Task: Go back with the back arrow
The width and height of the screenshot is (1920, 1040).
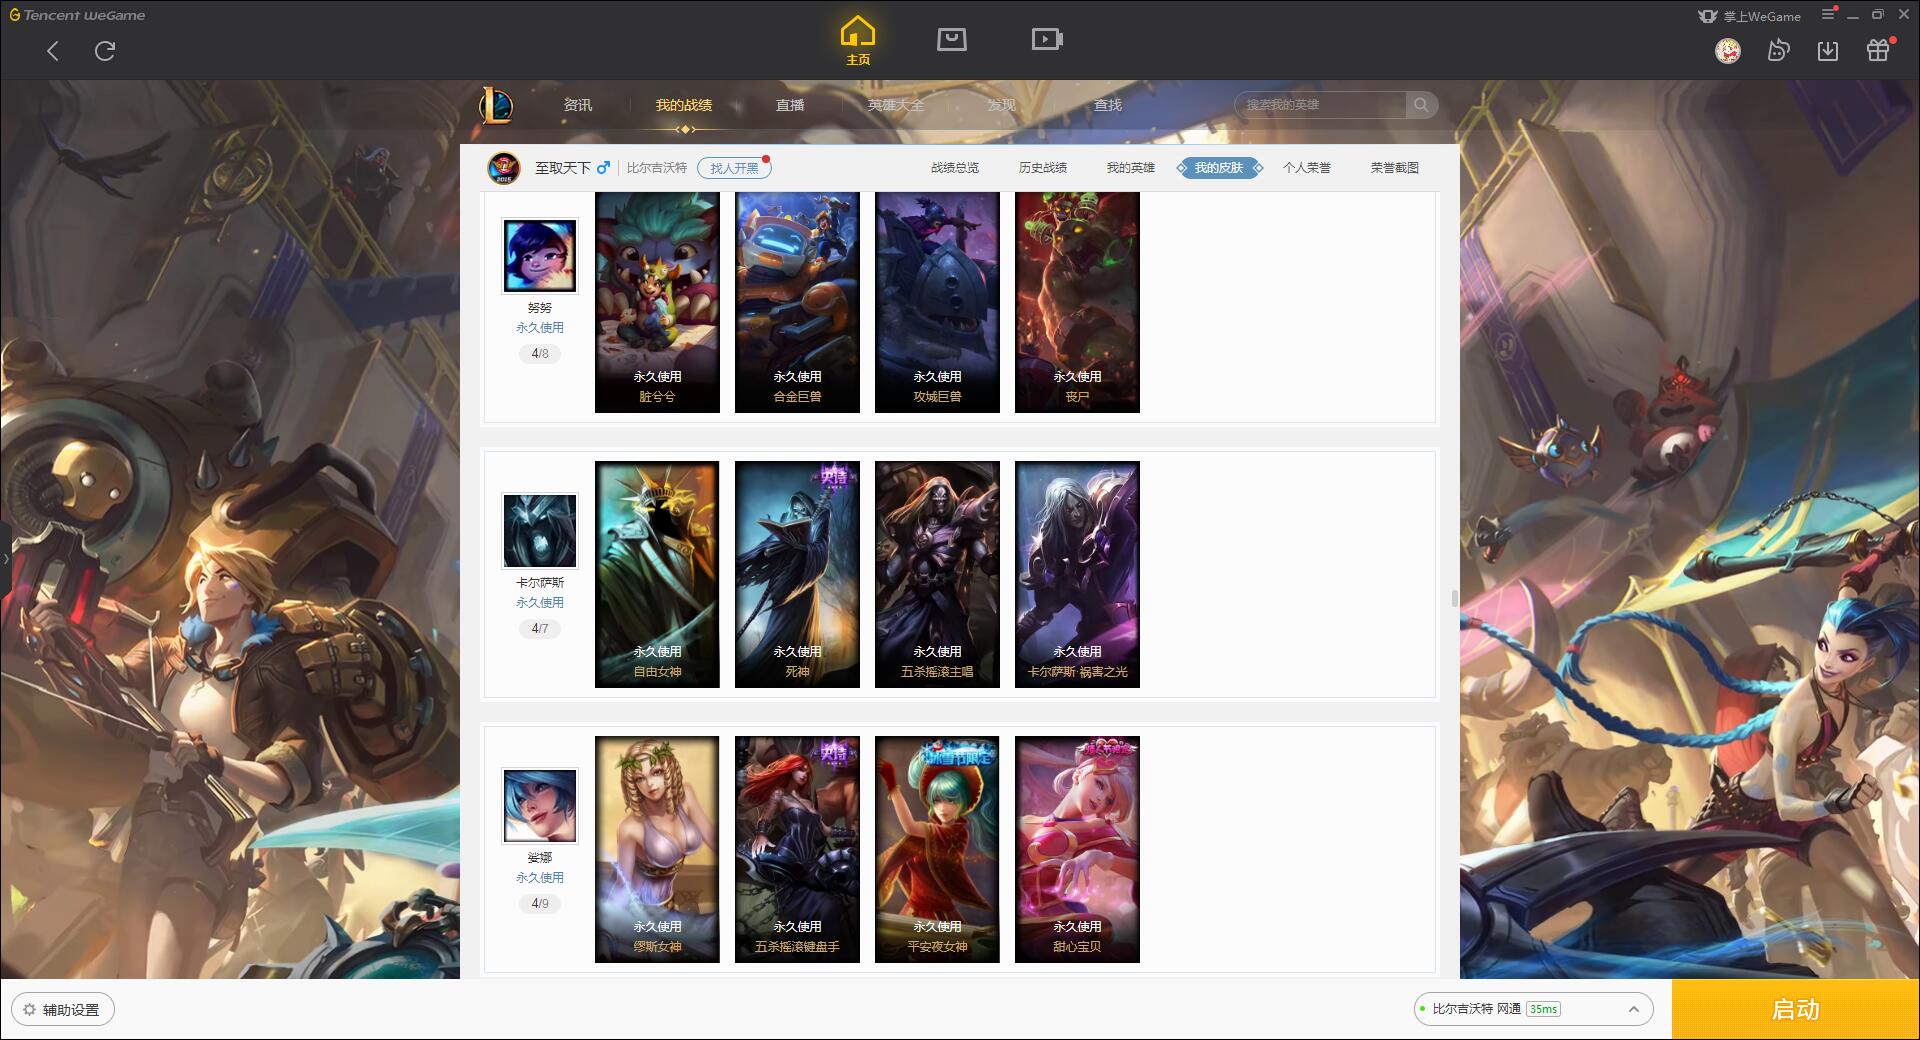Action: coord(53,51)
